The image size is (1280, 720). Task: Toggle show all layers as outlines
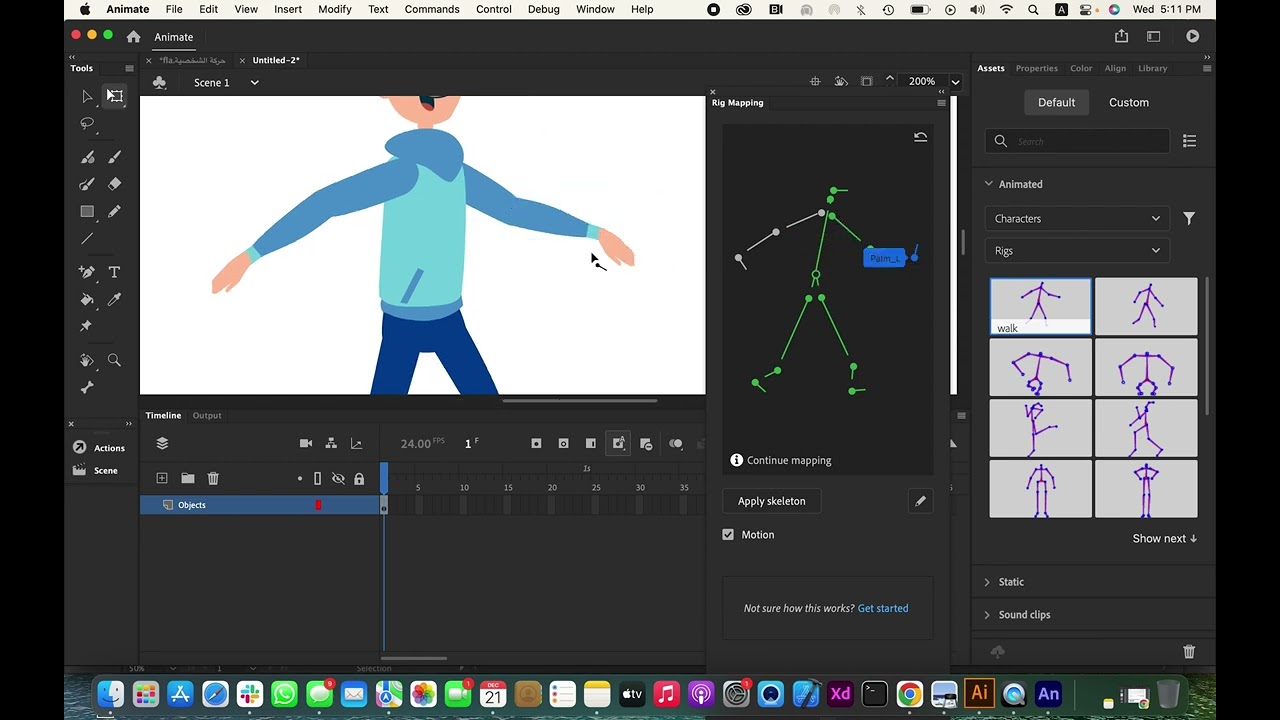(317, 479)
